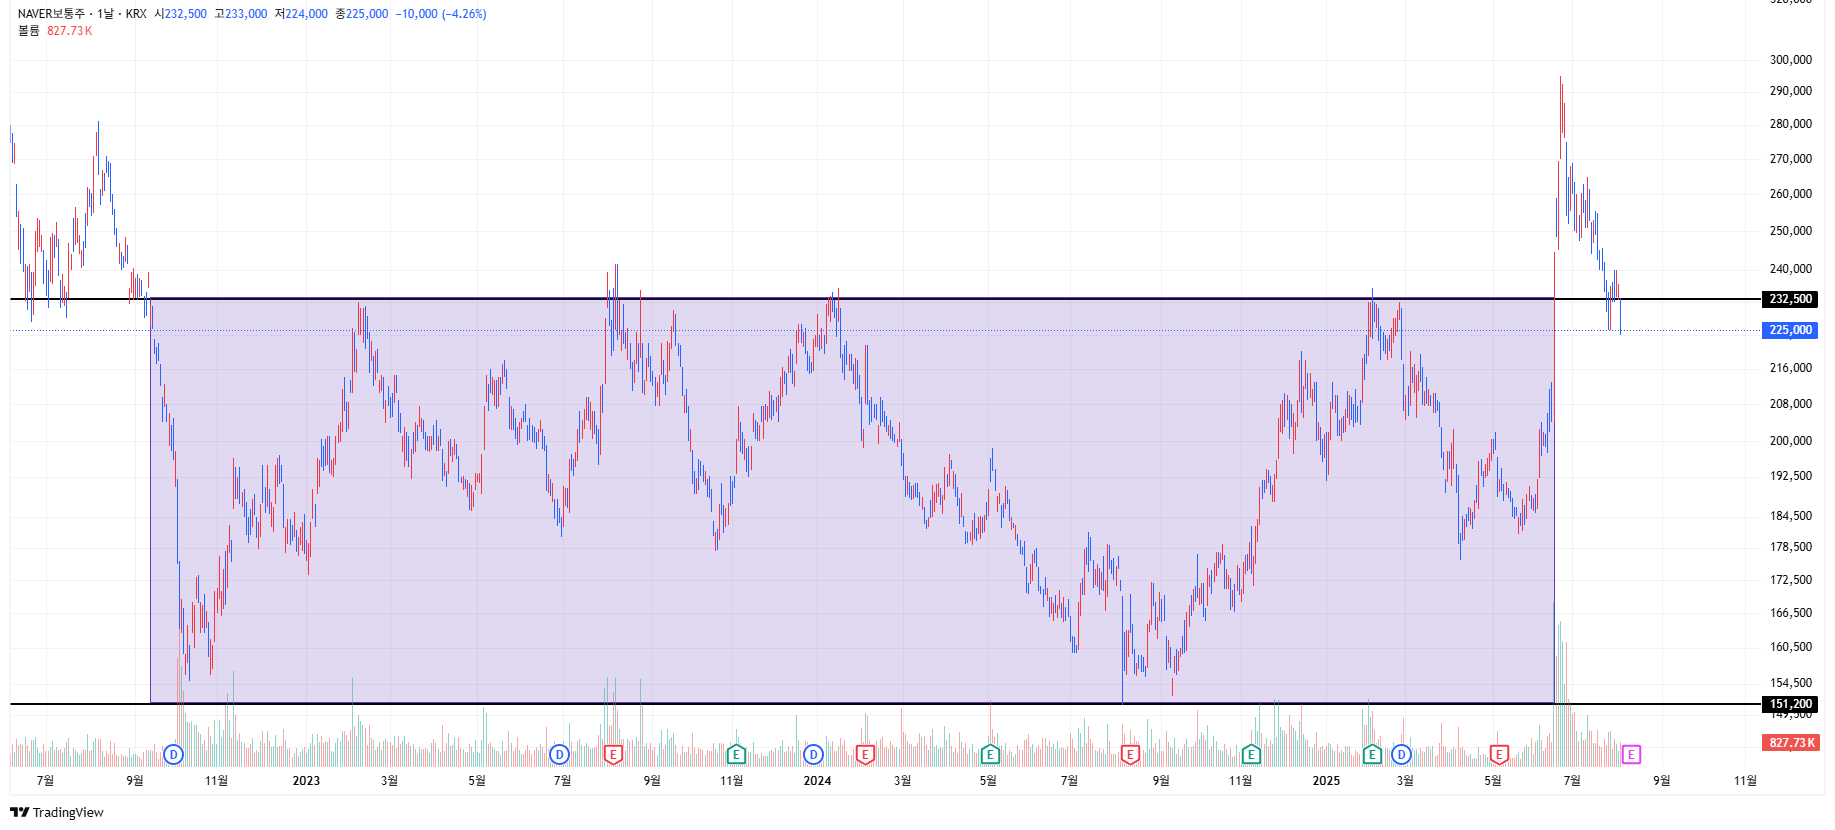Click the 2023 label on the time axis
The image size is (1835, 830).
306,781
